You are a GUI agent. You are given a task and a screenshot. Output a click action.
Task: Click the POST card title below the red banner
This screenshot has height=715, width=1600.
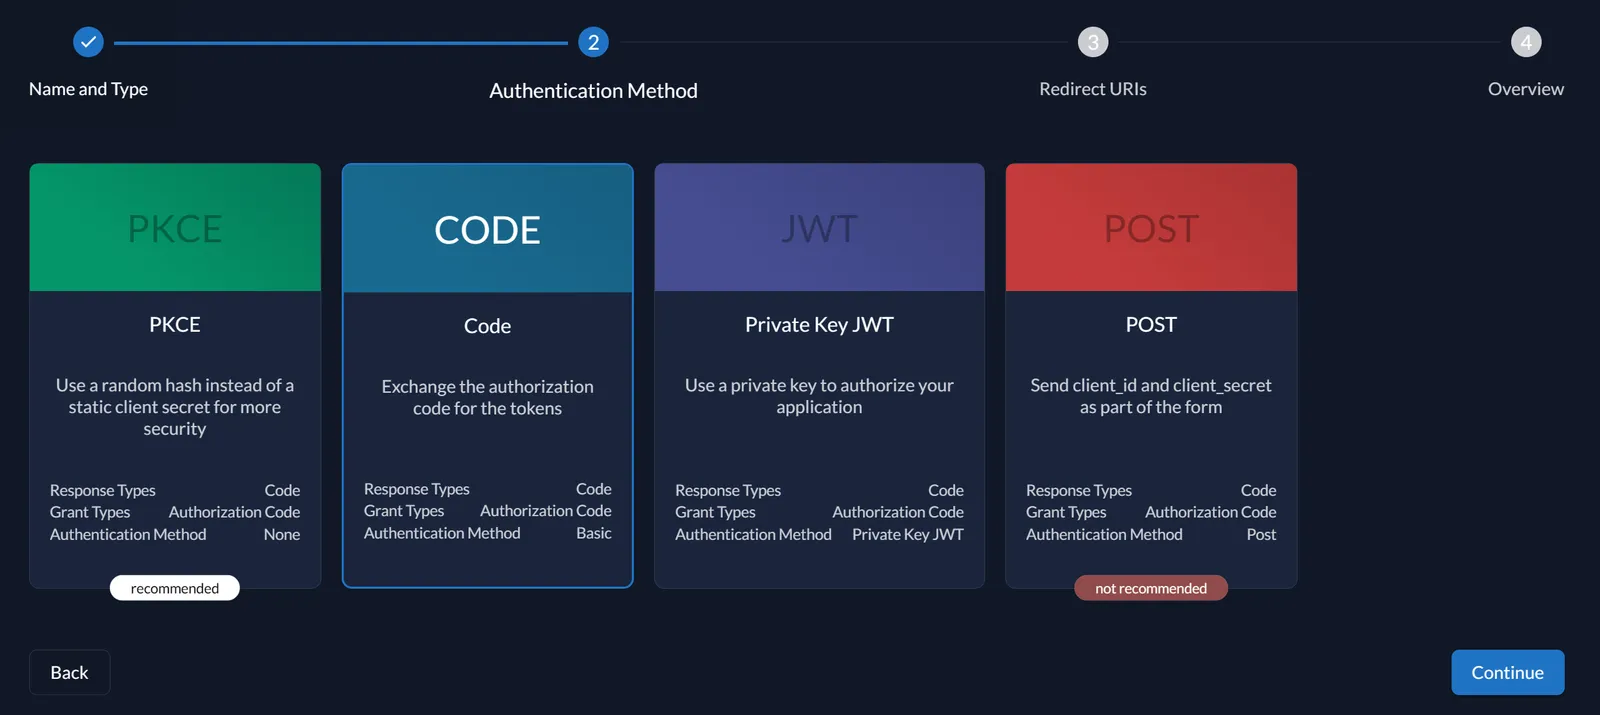(1151, 324)
